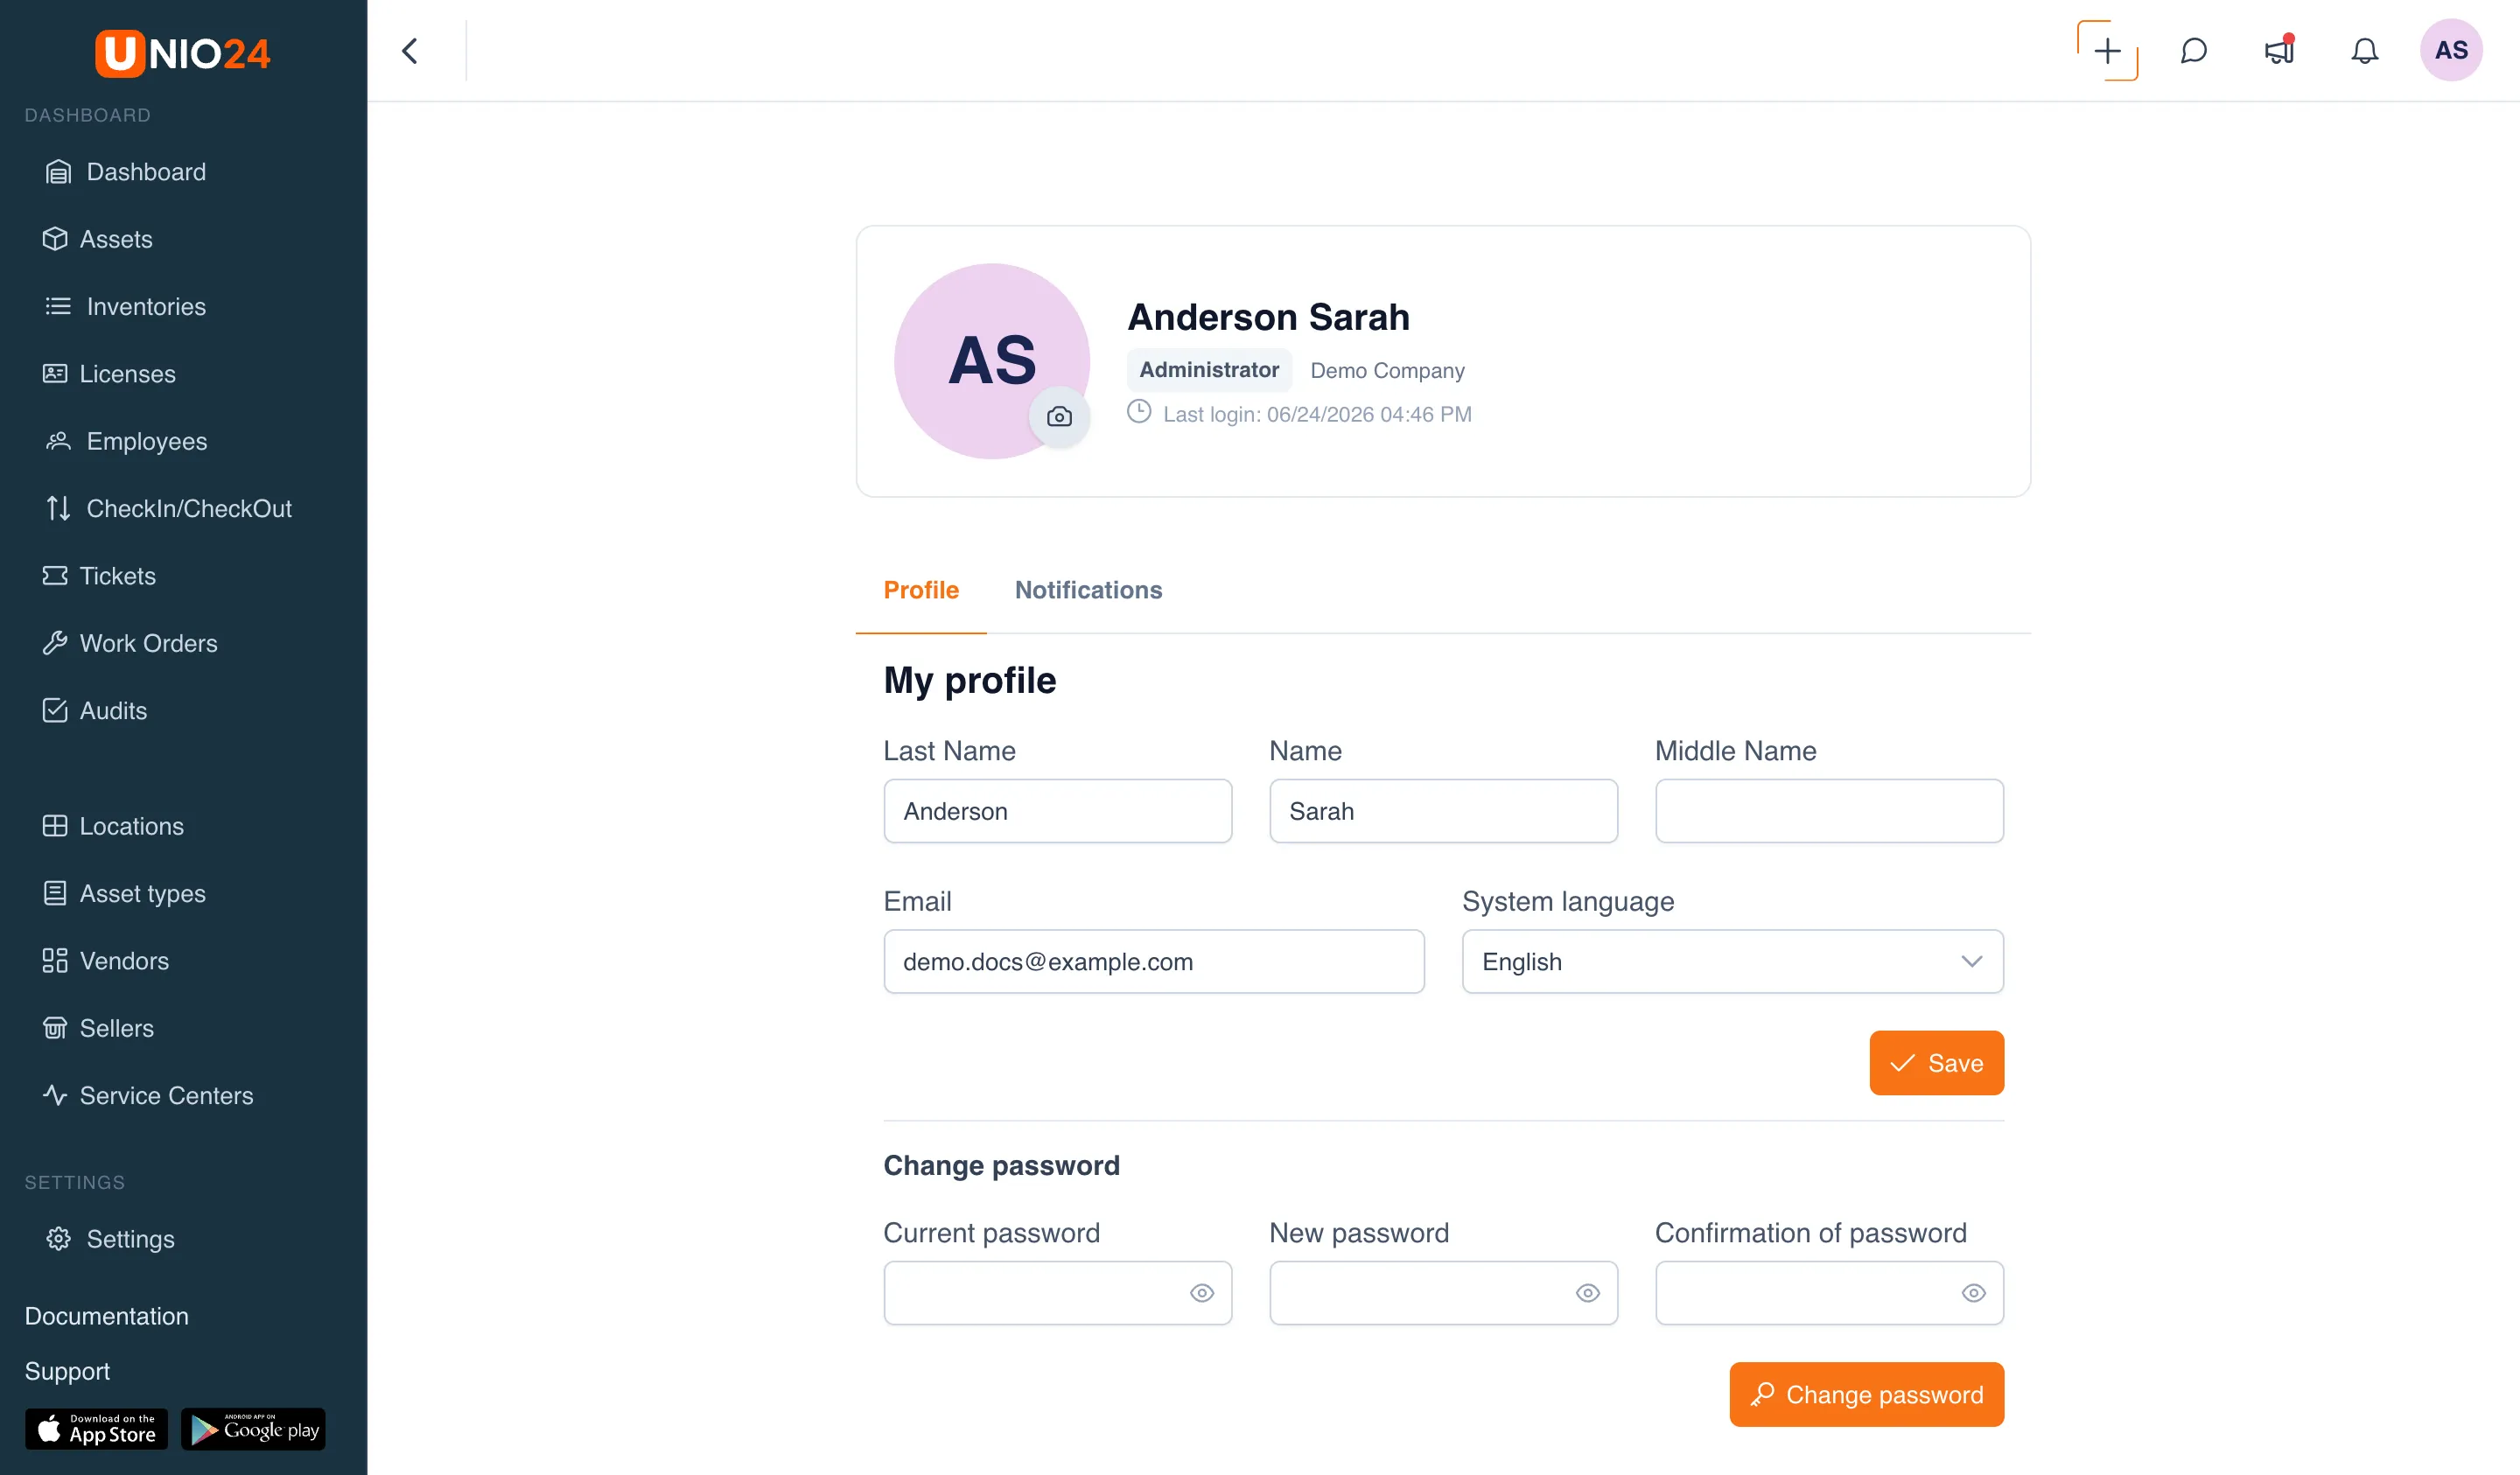
Task: Switch to the Profile tab
Action: coord(921,590)
